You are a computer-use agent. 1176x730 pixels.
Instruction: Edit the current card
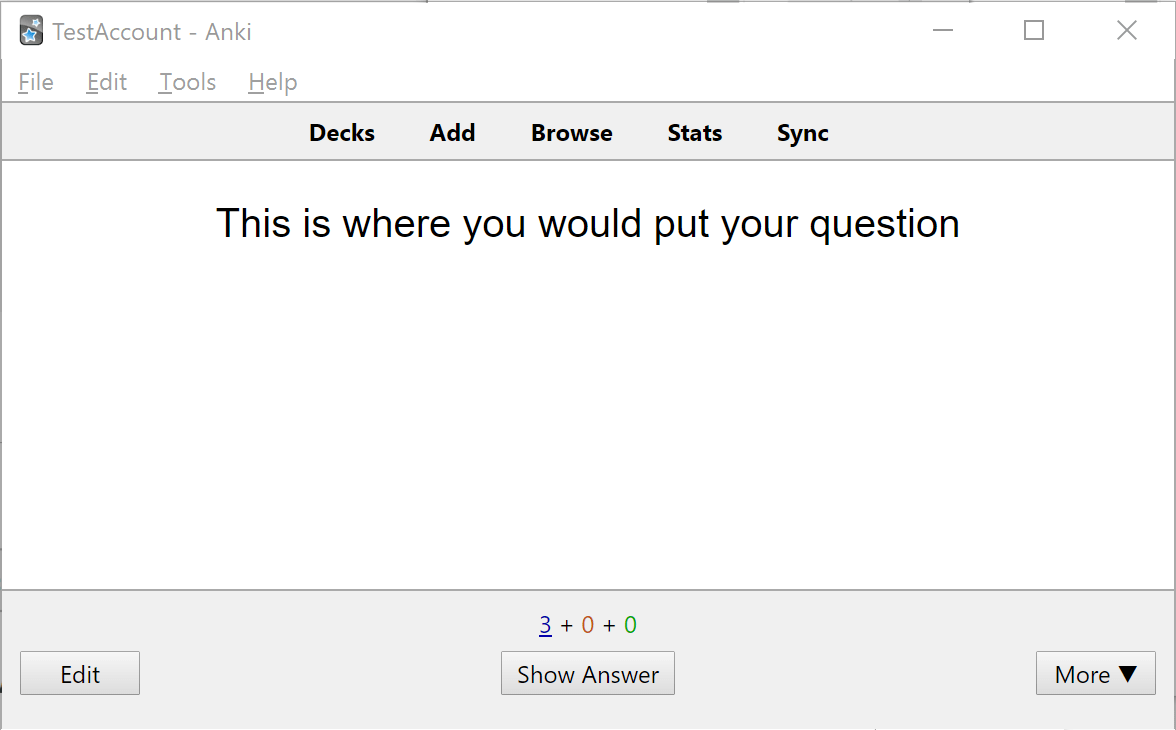click(x=79, y=673)
